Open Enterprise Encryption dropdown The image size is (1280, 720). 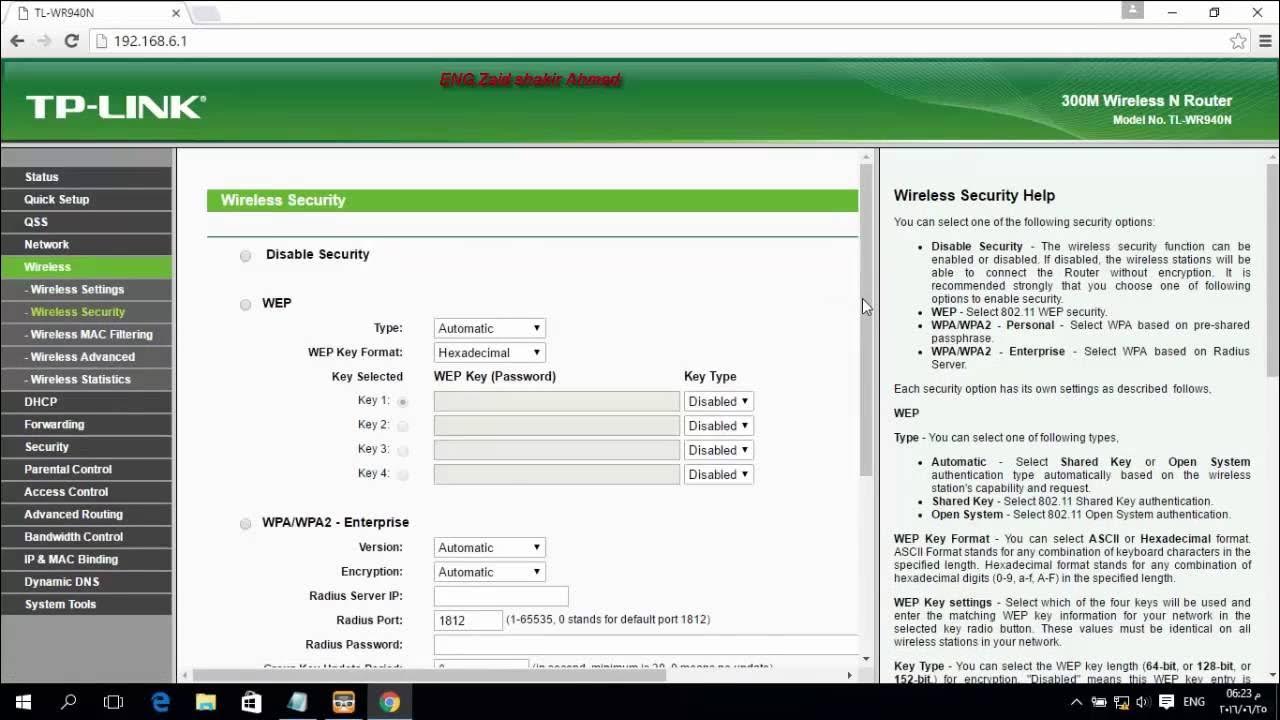click(490, 572)
